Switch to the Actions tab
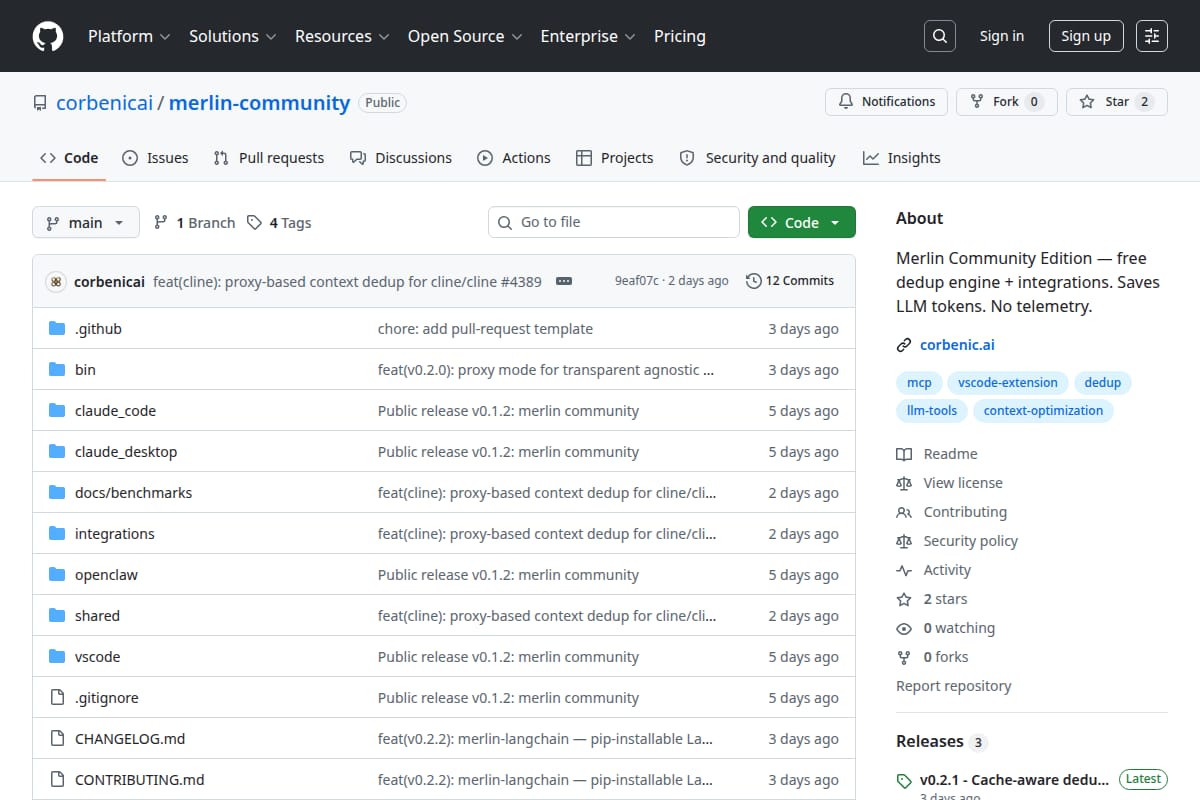This screenshot has height=800, width=1200. click(514, 158)
